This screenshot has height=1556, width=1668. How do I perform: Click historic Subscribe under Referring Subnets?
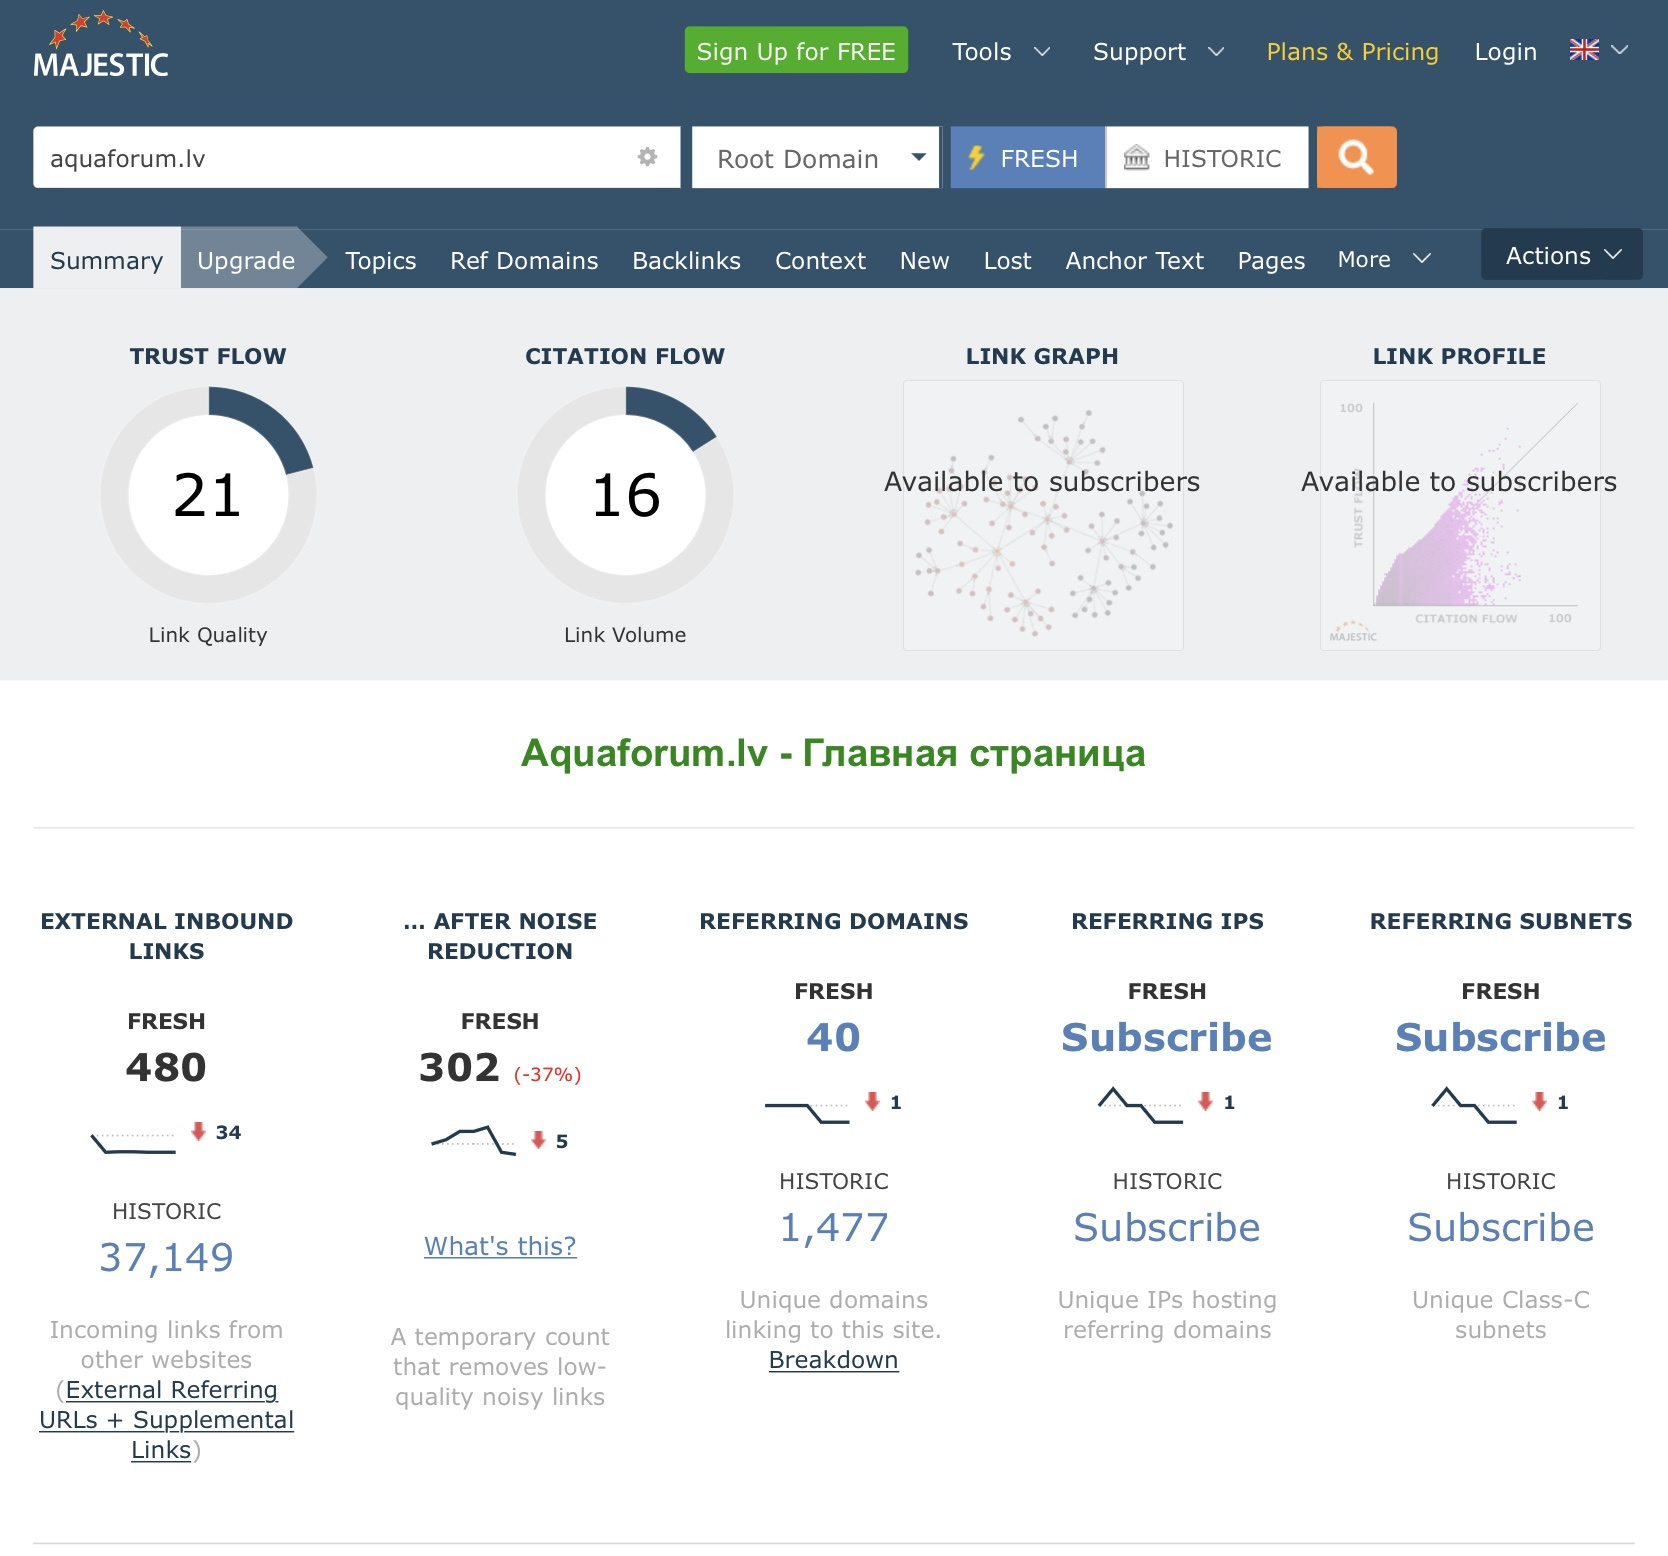pyautogui.click(x=1500, y=1227)
